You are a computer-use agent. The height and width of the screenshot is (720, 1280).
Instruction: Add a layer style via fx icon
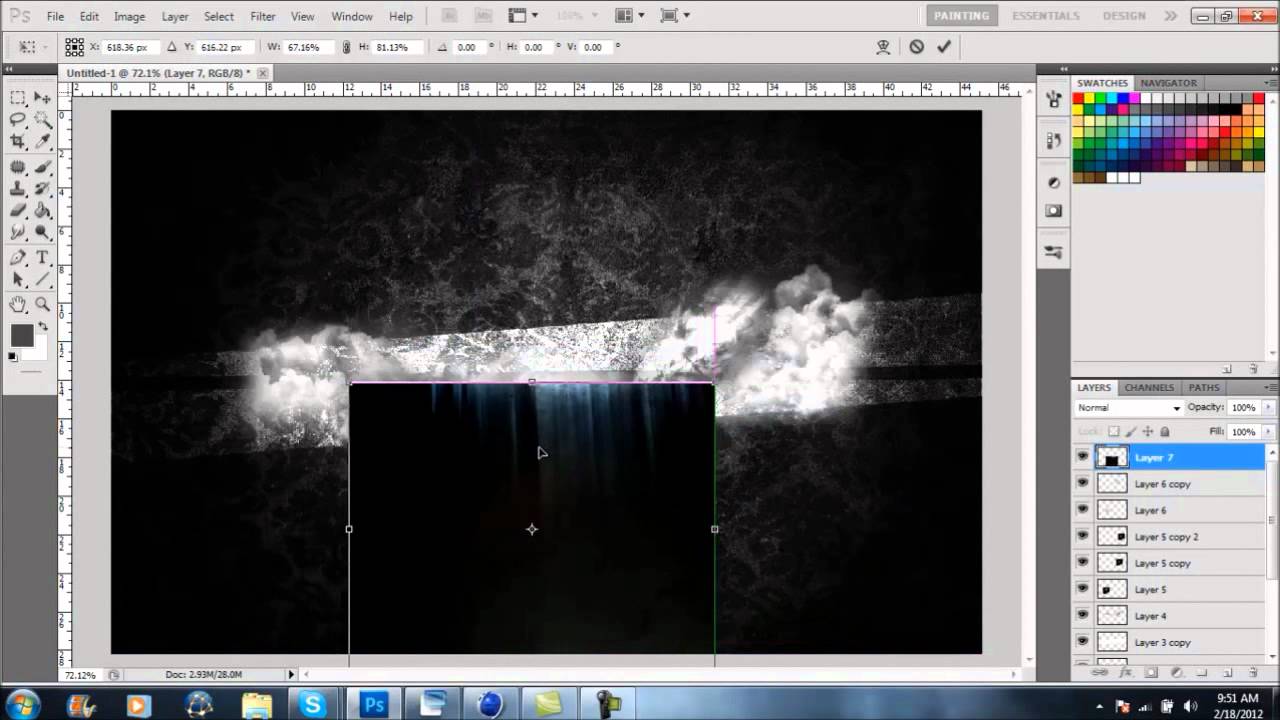click(x=1125, y=673)
